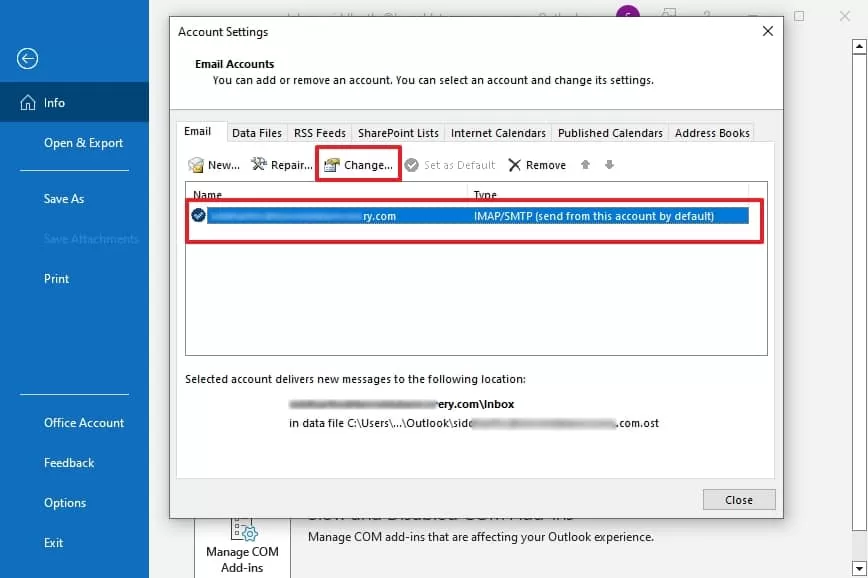Click Manage COM Add-ins button
The height and width of the screenshot is (578, 868).
pyautogui.click(x=242, y=548)
